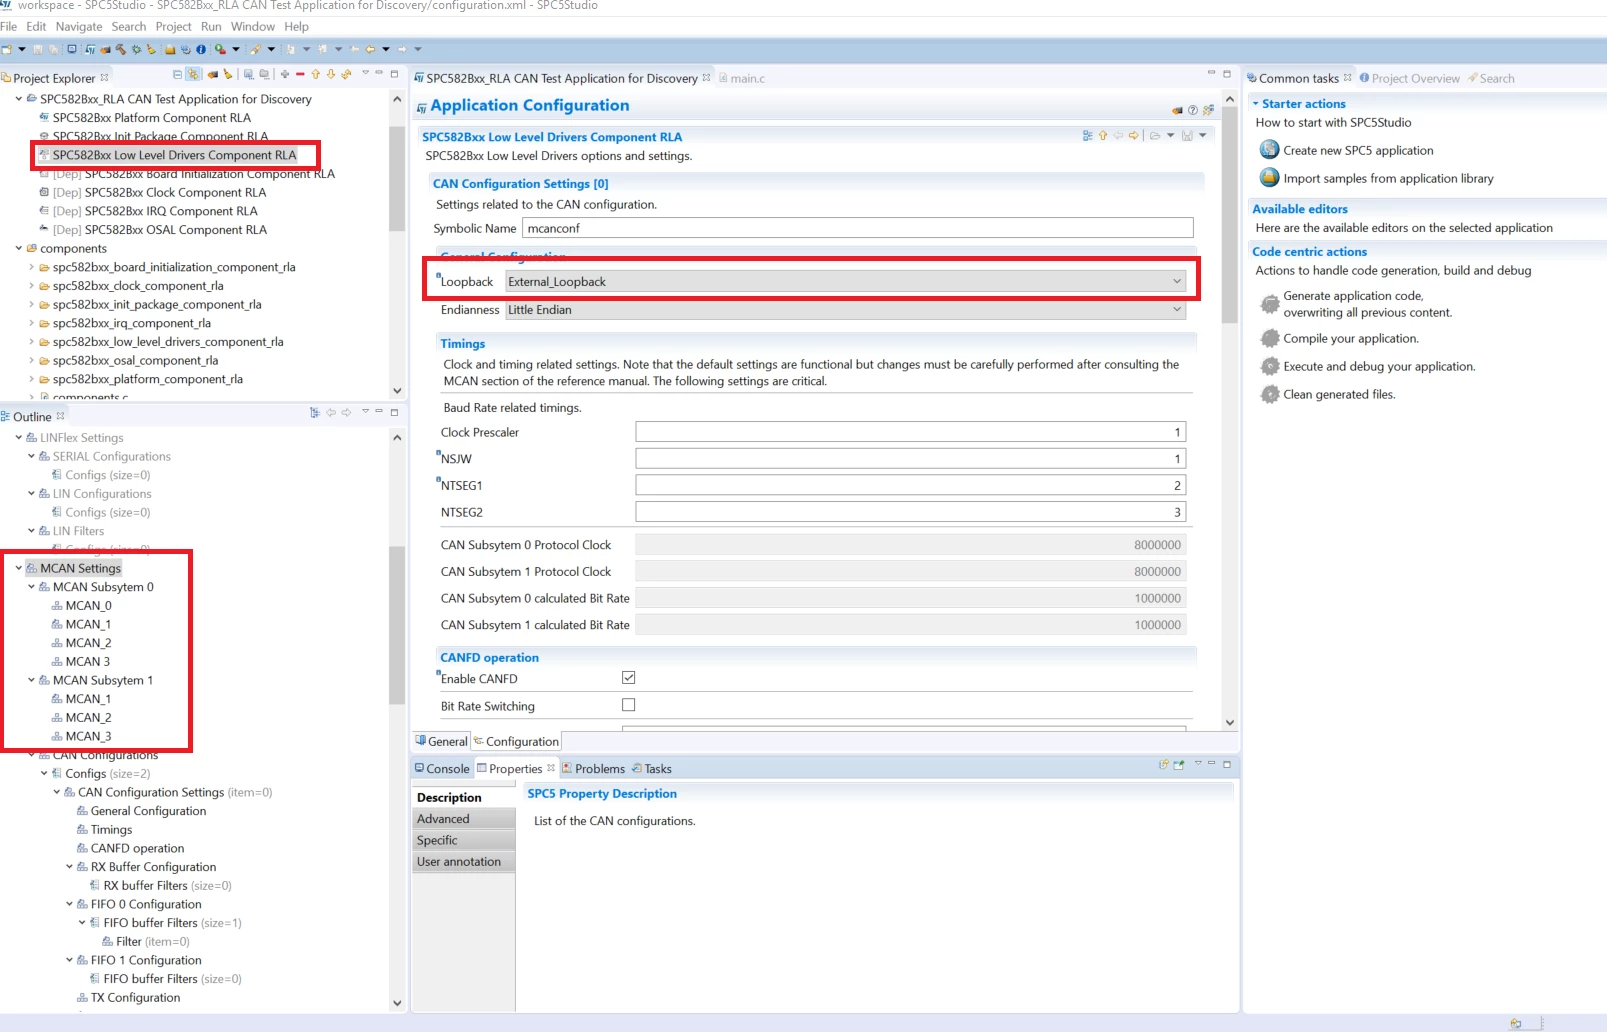The image size is (1607, 1032).
Task: Click Execute and debug your application link
Action: click(x=1379, y=366)
